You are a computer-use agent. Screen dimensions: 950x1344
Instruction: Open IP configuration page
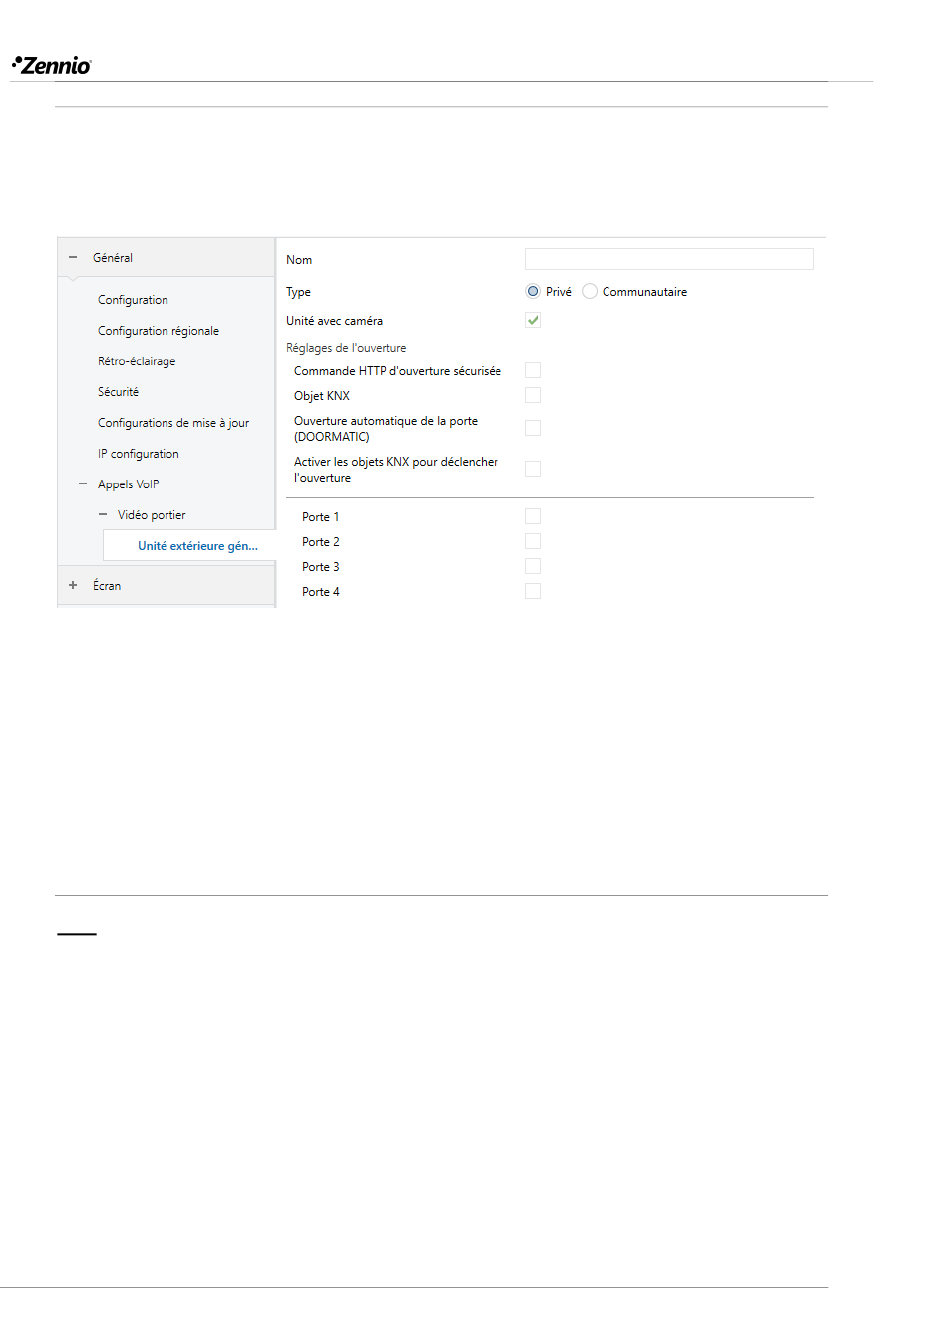click(x=138, y=454)
